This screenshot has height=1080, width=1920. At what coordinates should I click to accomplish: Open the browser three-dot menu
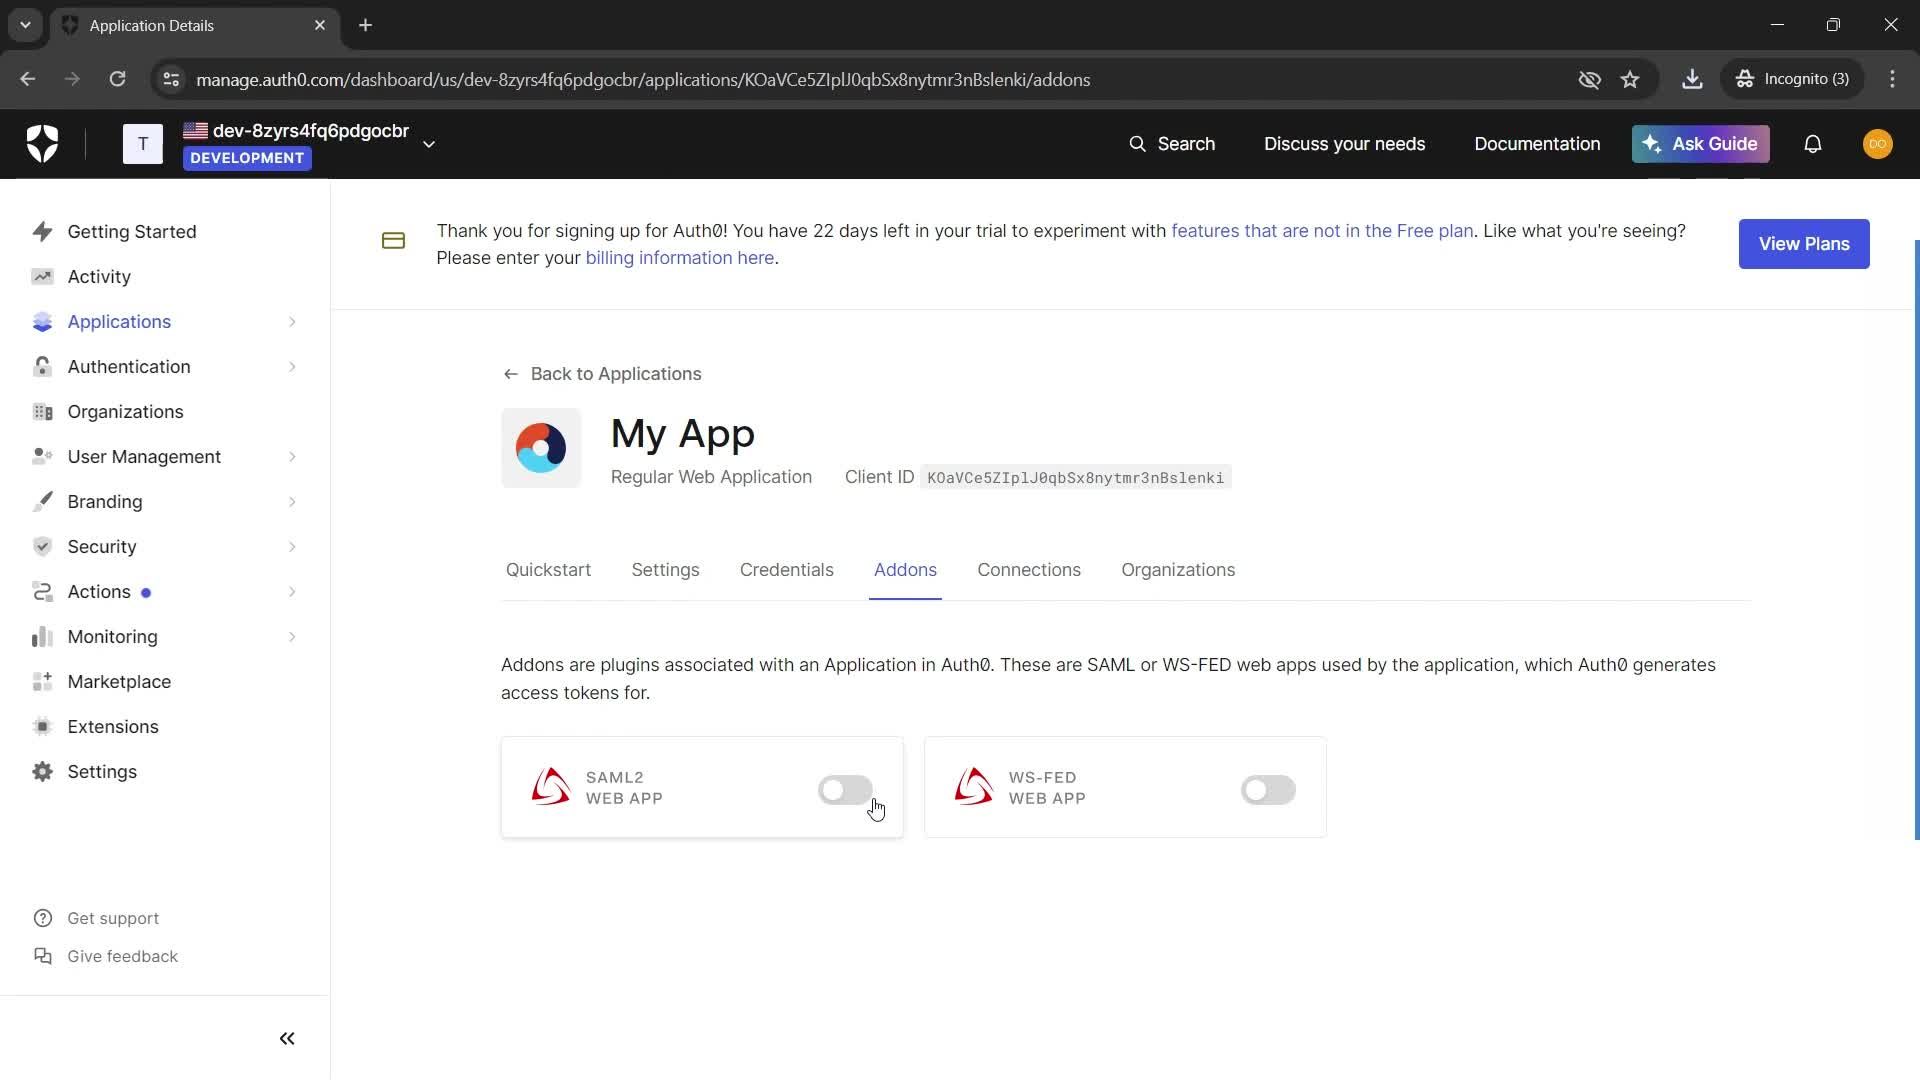pyautogui.click(x=1892, y=79)
